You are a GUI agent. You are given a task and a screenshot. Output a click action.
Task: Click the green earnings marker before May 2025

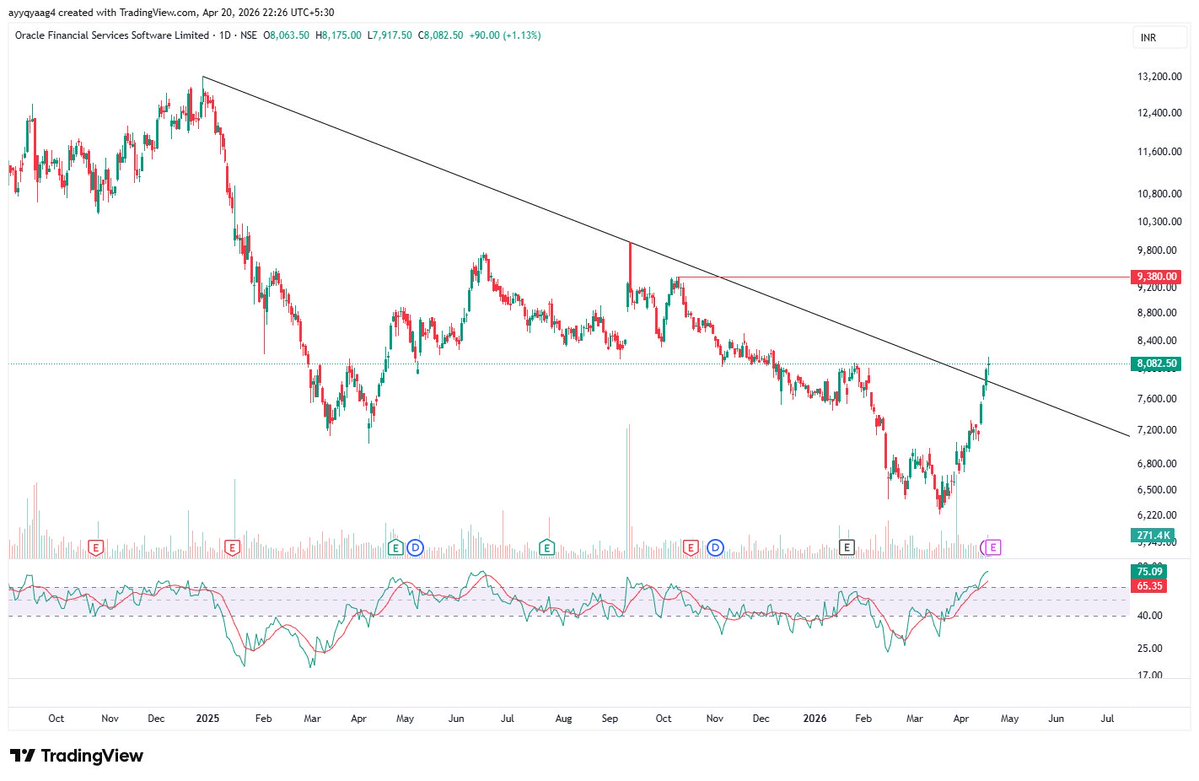pyautogui.click(x=395, y=547)
